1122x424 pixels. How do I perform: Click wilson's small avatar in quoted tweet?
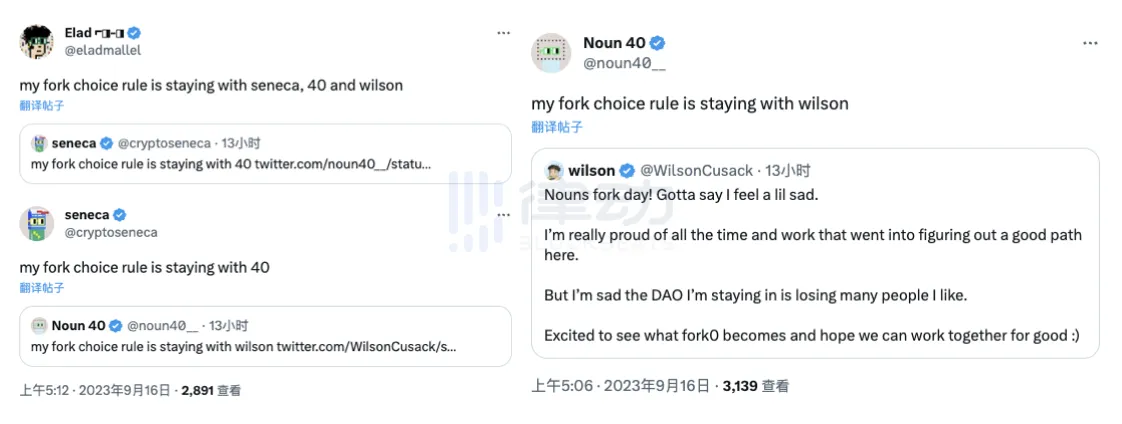553,170
